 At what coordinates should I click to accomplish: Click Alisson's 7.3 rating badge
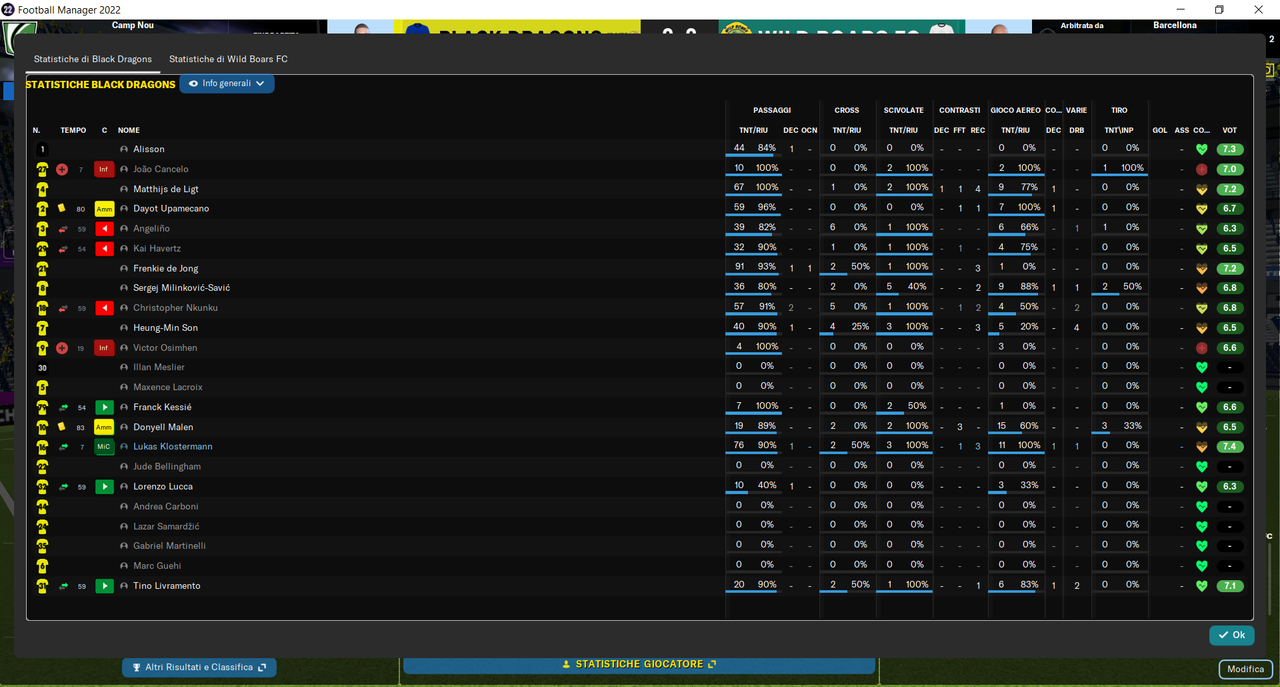(1230, 150)
